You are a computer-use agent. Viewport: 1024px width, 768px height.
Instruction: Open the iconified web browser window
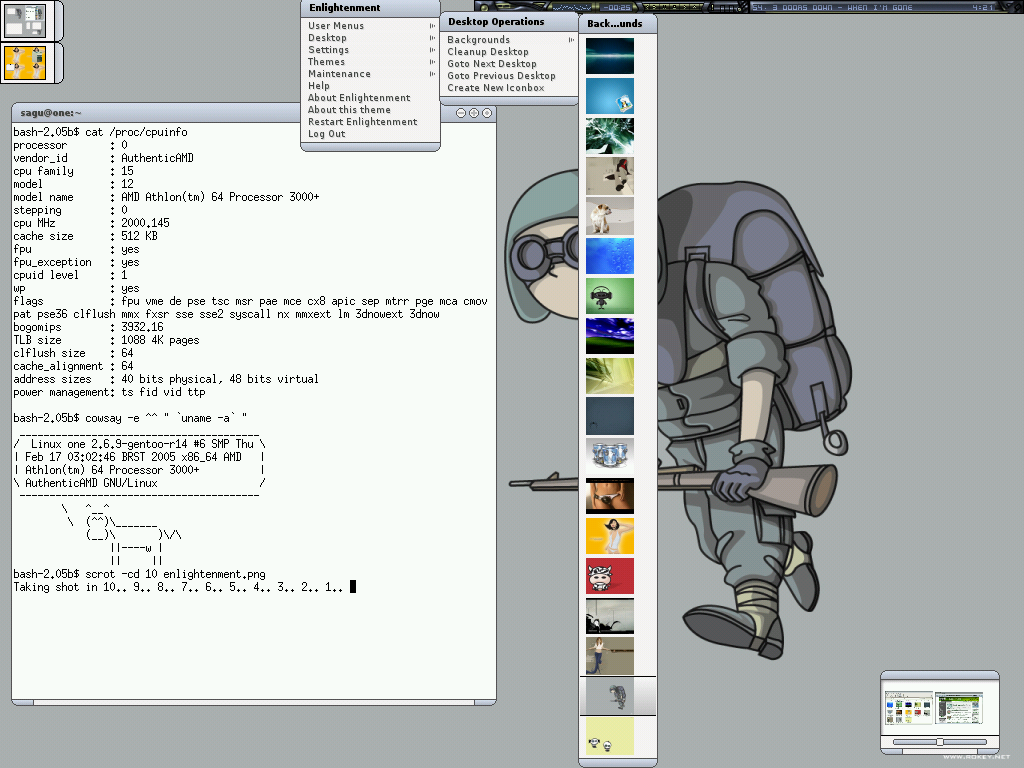(x=959, y=709)
